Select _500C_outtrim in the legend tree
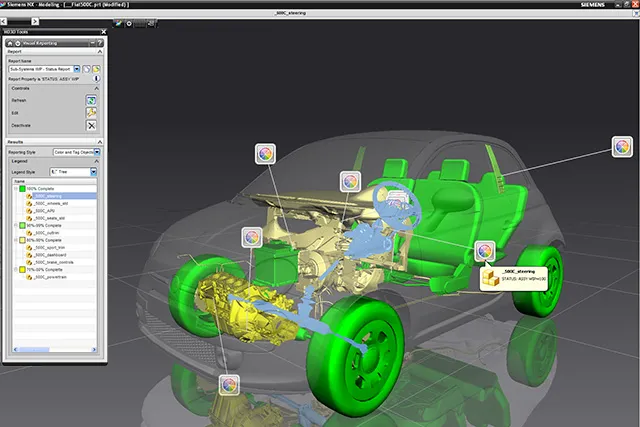The height and width of the screenshot is (427, 640). pyautogui.click(x=47, y=233)
